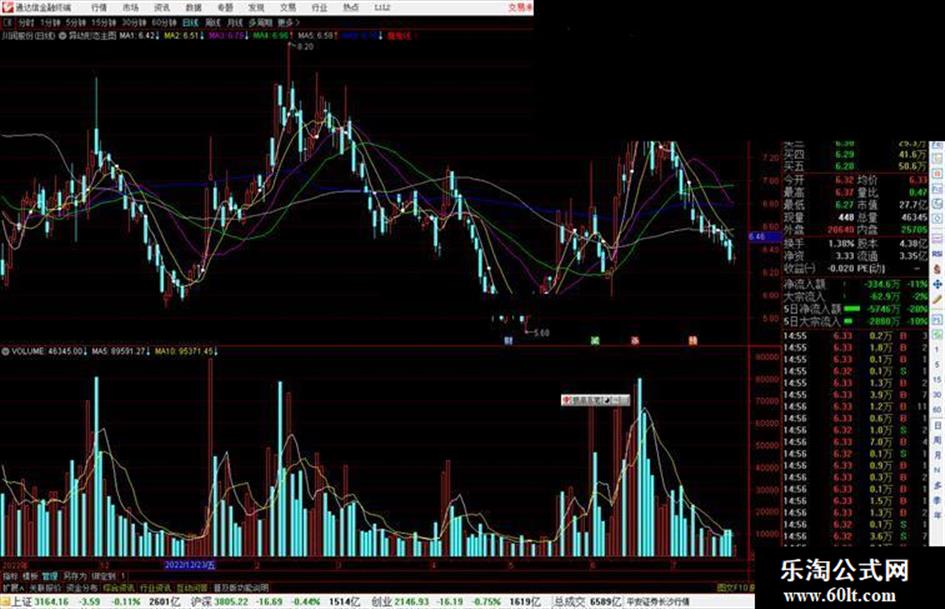The image size is (945, 609).
Task: Click the 15-minute shortcut in right sidebar
Action: [x=937, y=380]
